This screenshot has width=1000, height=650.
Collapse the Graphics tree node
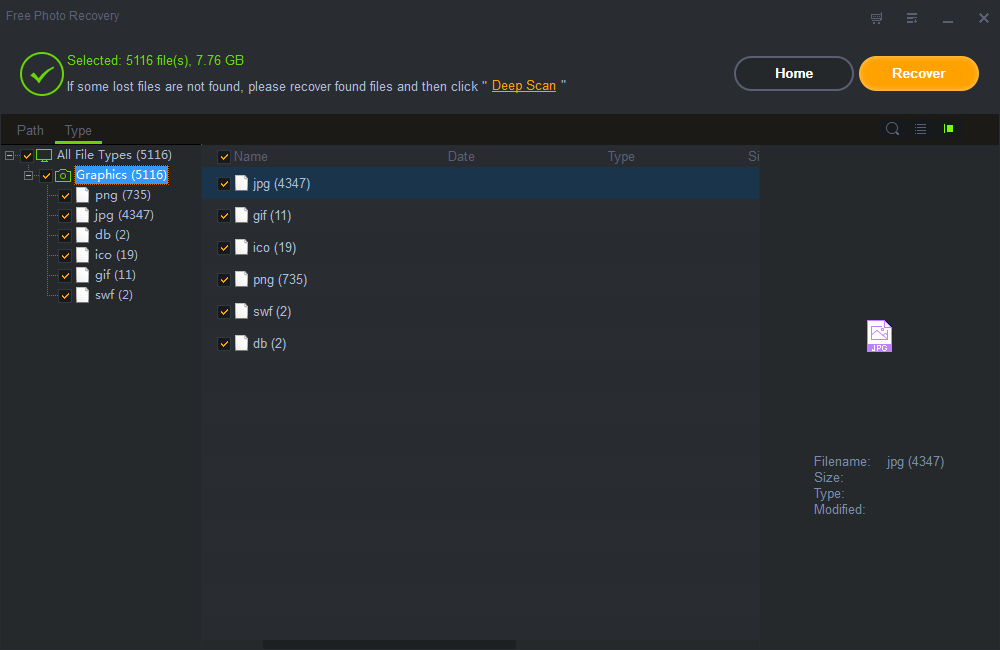point(29,175)
